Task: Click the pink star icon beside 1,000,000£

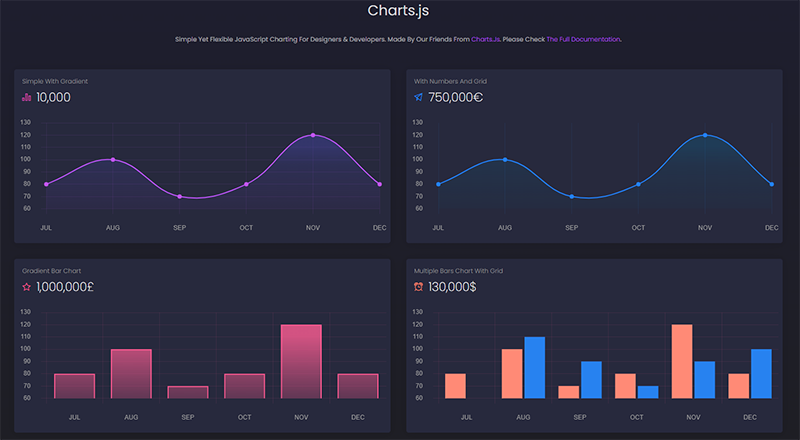Action: 27,287
